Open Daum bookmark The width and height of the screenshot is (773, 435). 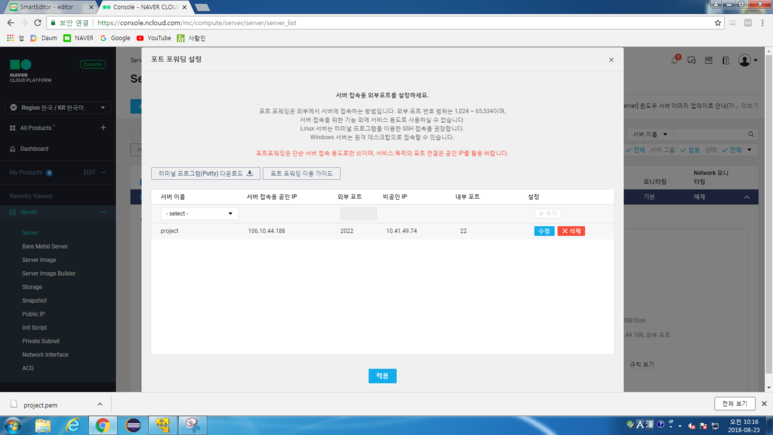click(x=43, y=38)
